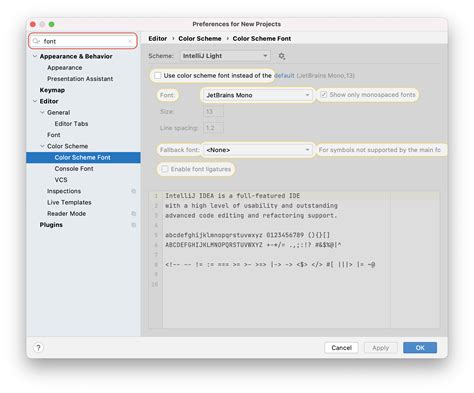Image resolution: width=474 pixels, height=393 pixels.
Task: Click the icon beside Plugins
Action: click(134, 225)
